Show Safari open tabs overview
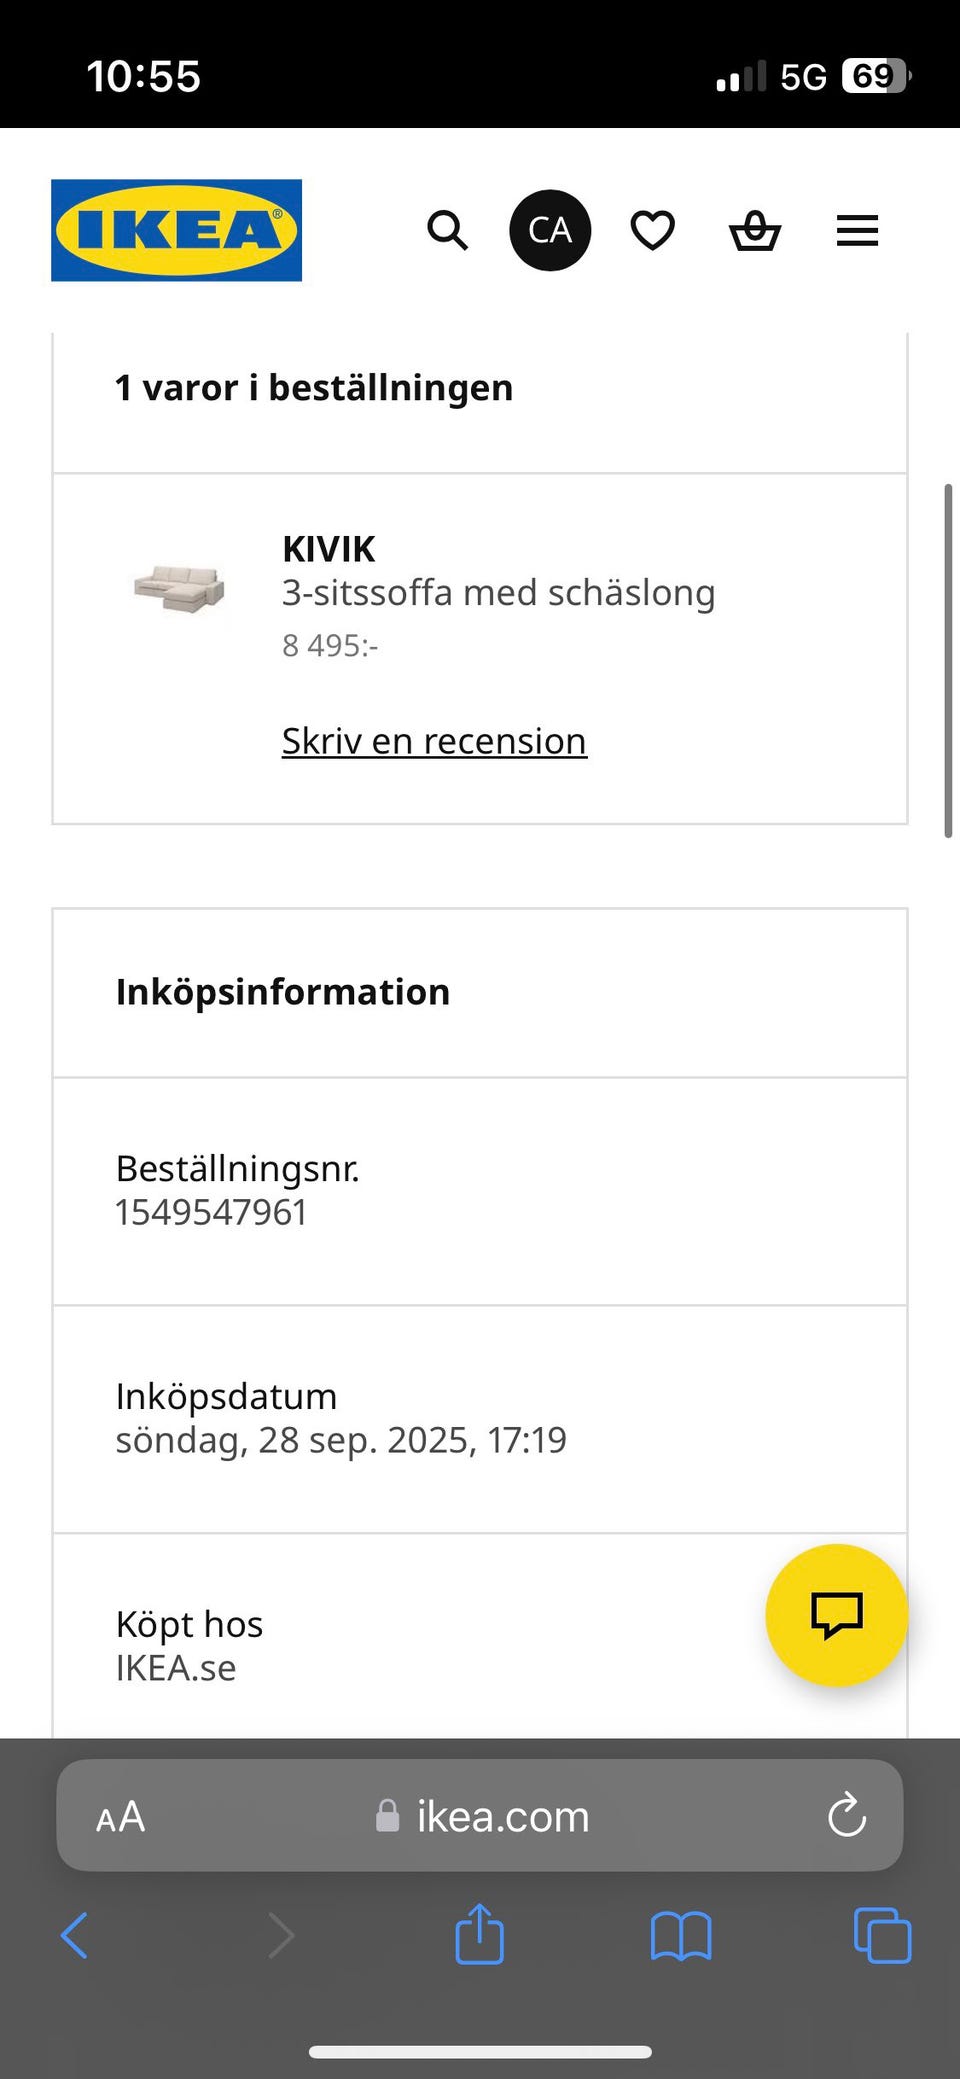This screenshot has height=2079, width=960. point(882,1935)
